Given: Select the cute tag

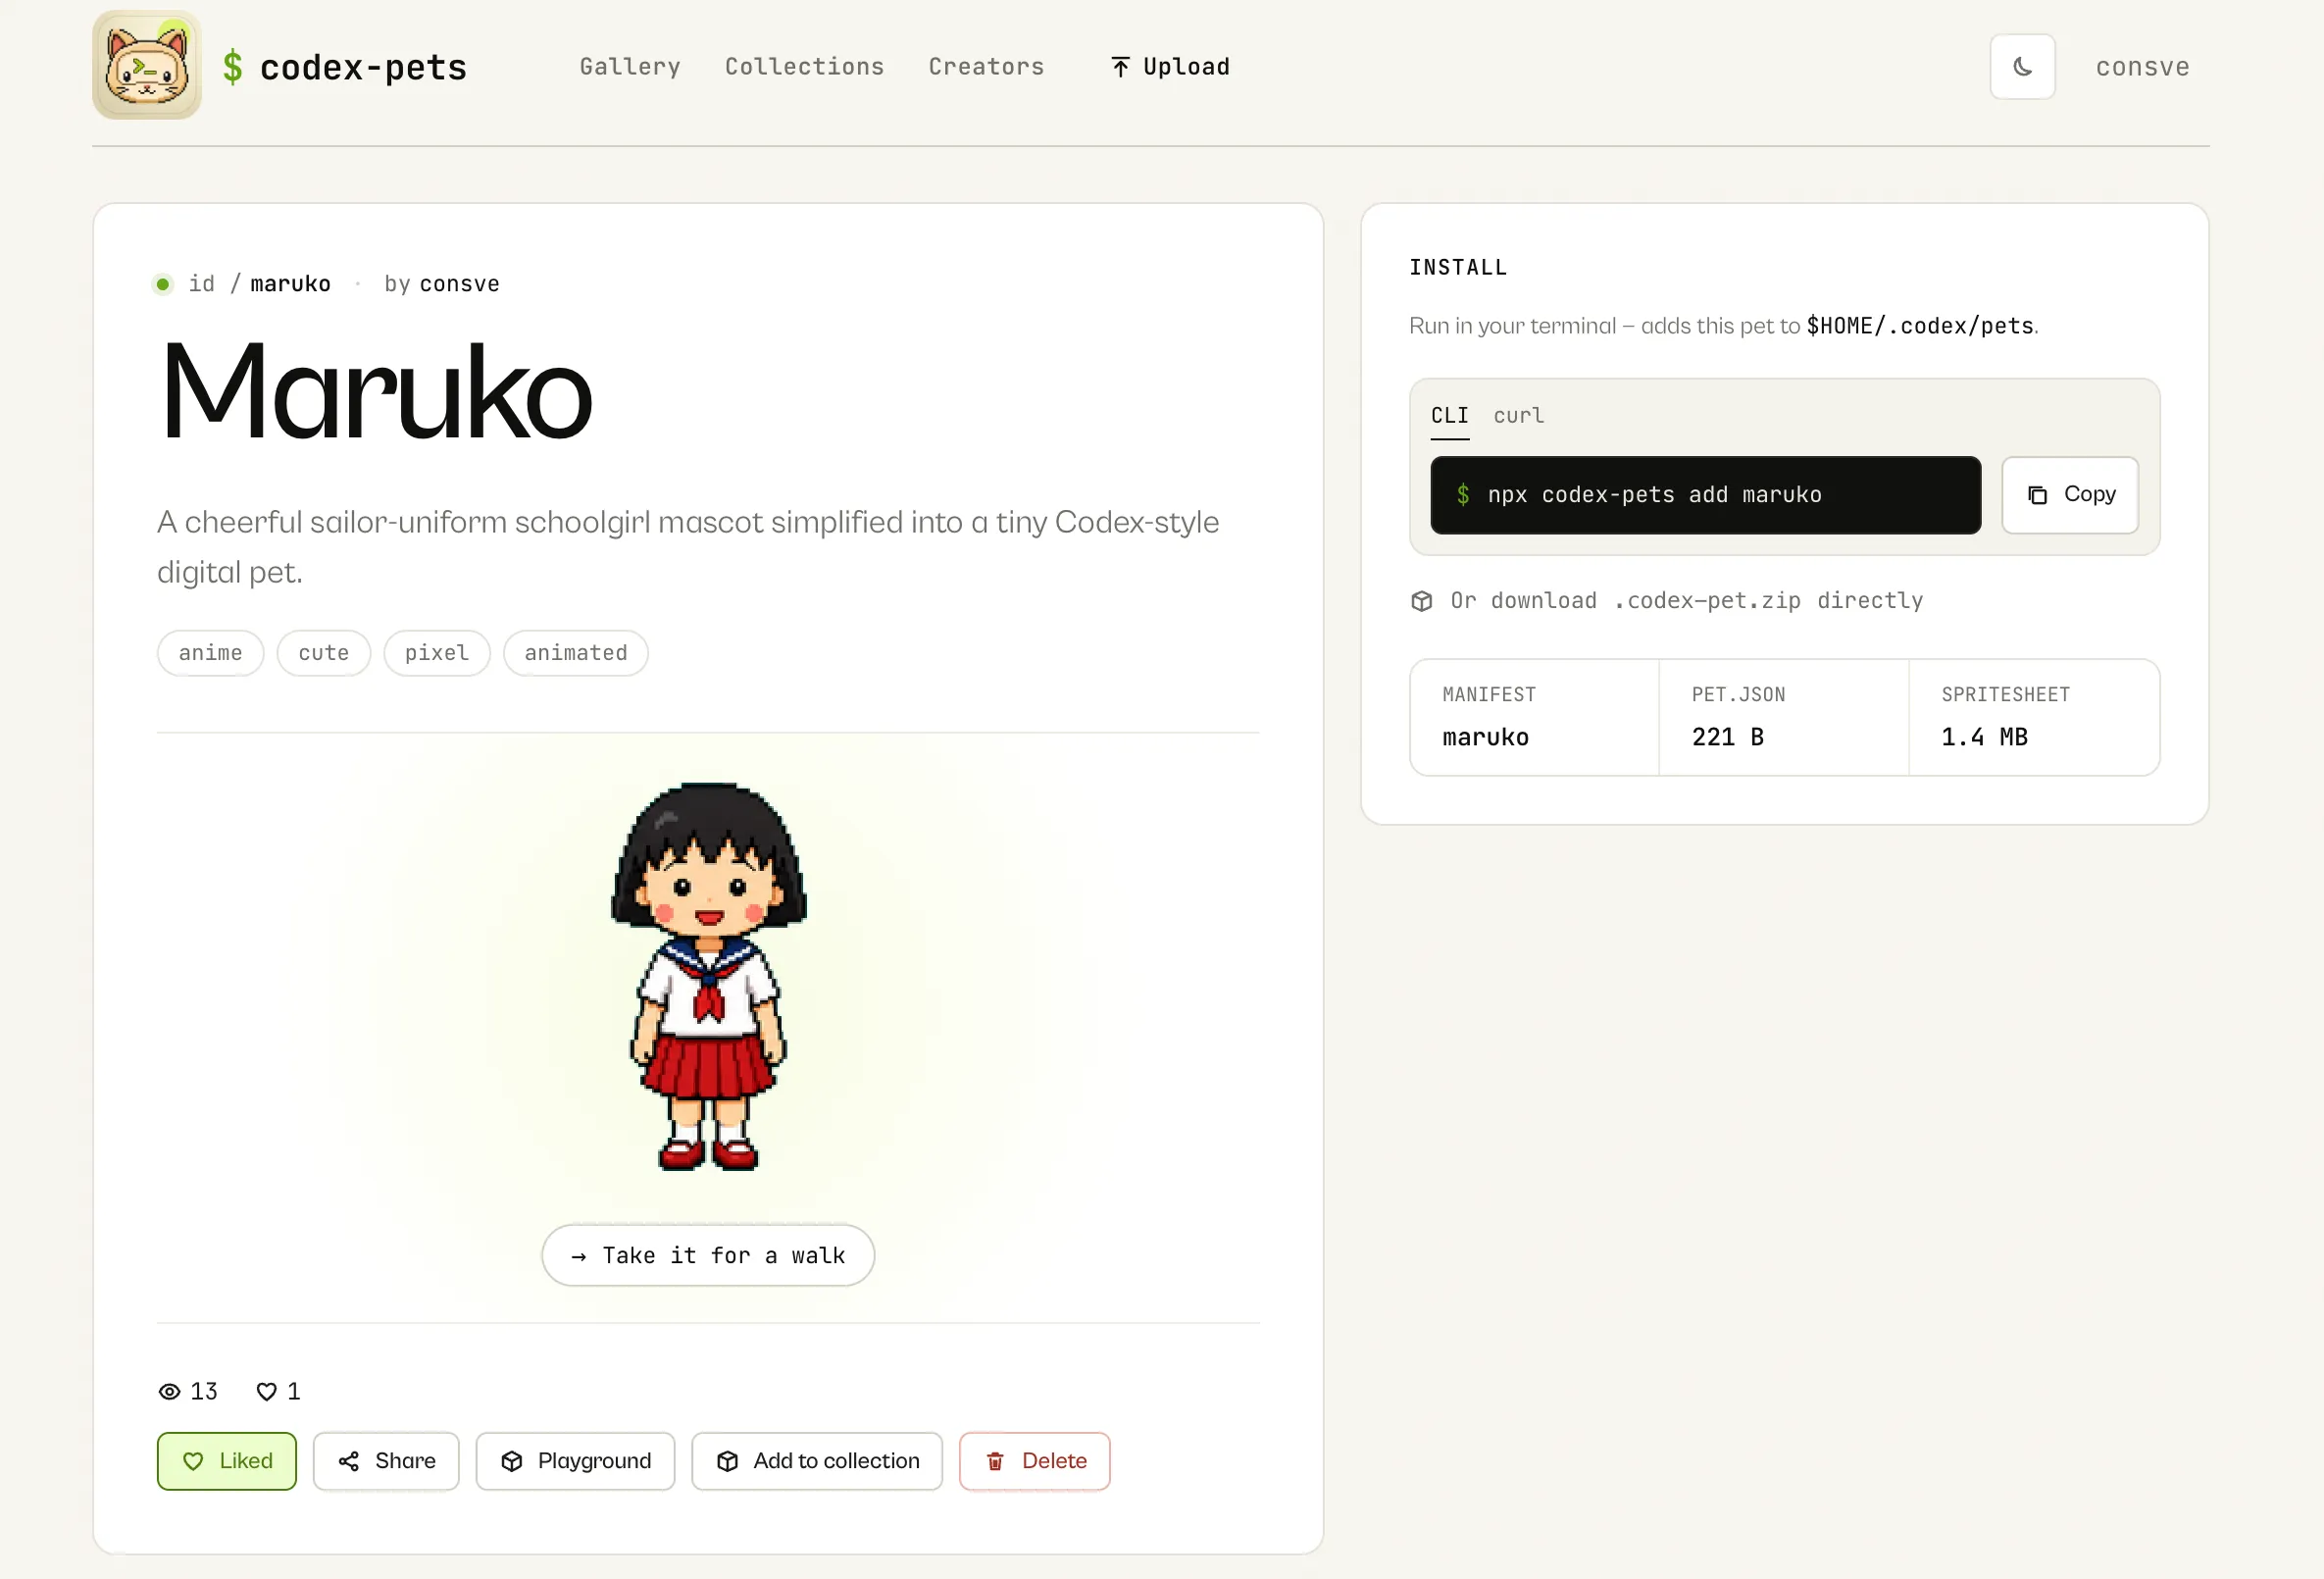Looking at the screenshot, I should (x=324, y=653).
